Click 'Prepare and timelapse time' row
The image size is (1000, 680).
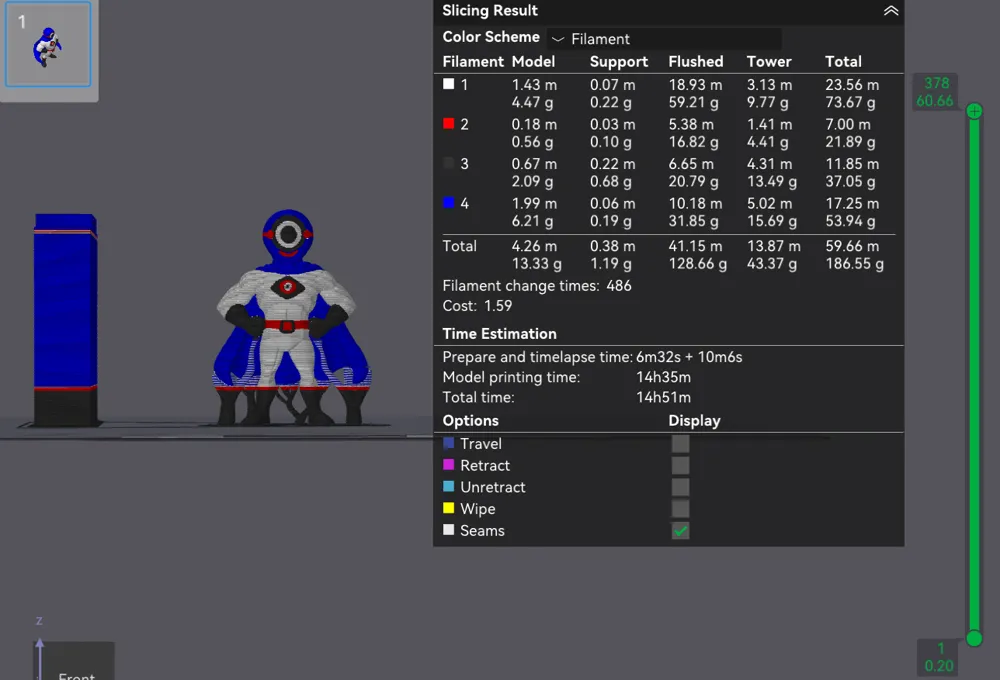592,357
